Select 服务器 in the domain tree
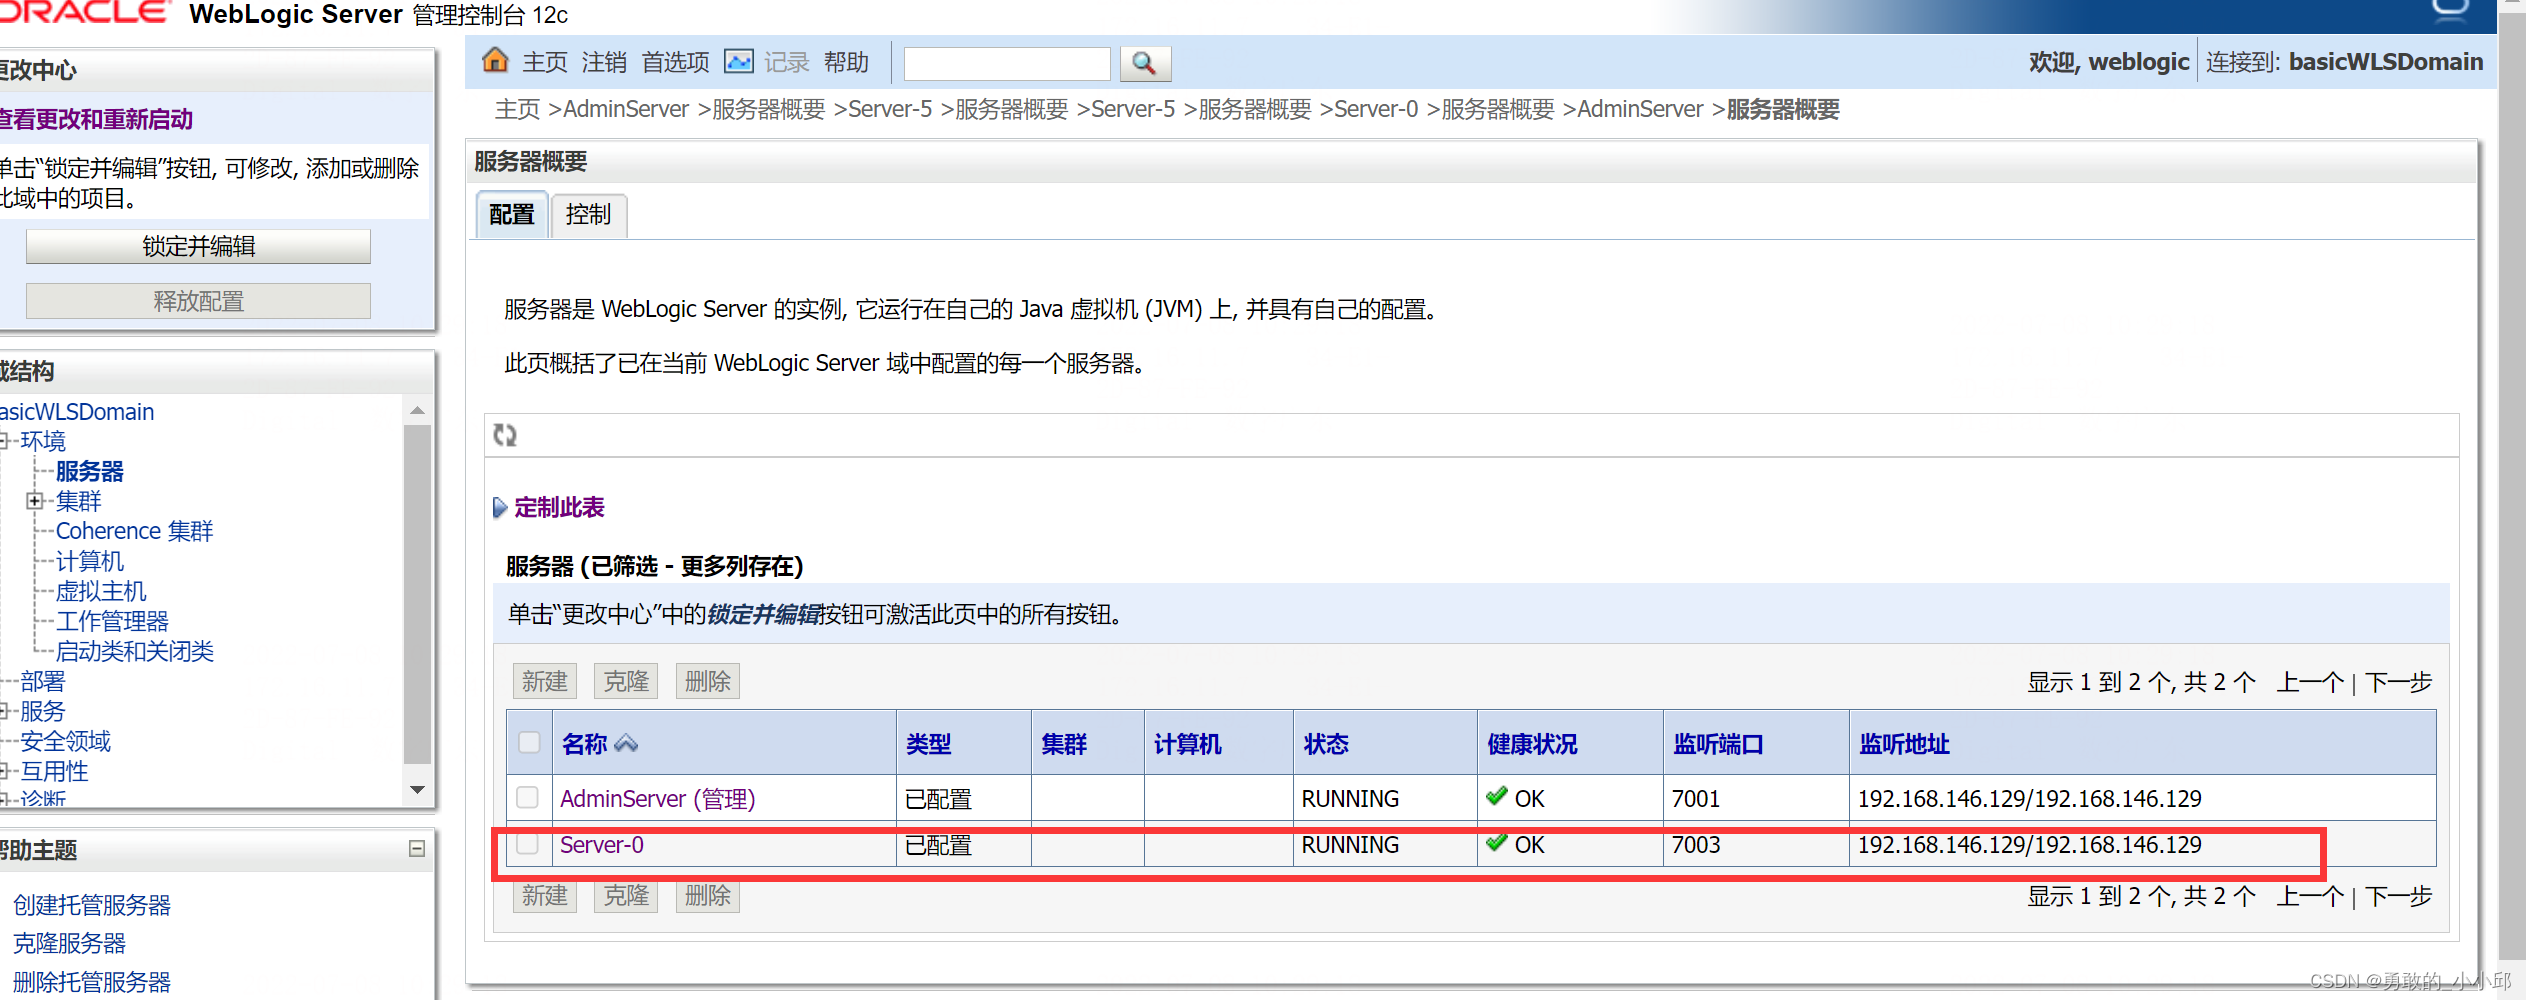Screen dimensions: 2526x1000 [x=90, y=471]
